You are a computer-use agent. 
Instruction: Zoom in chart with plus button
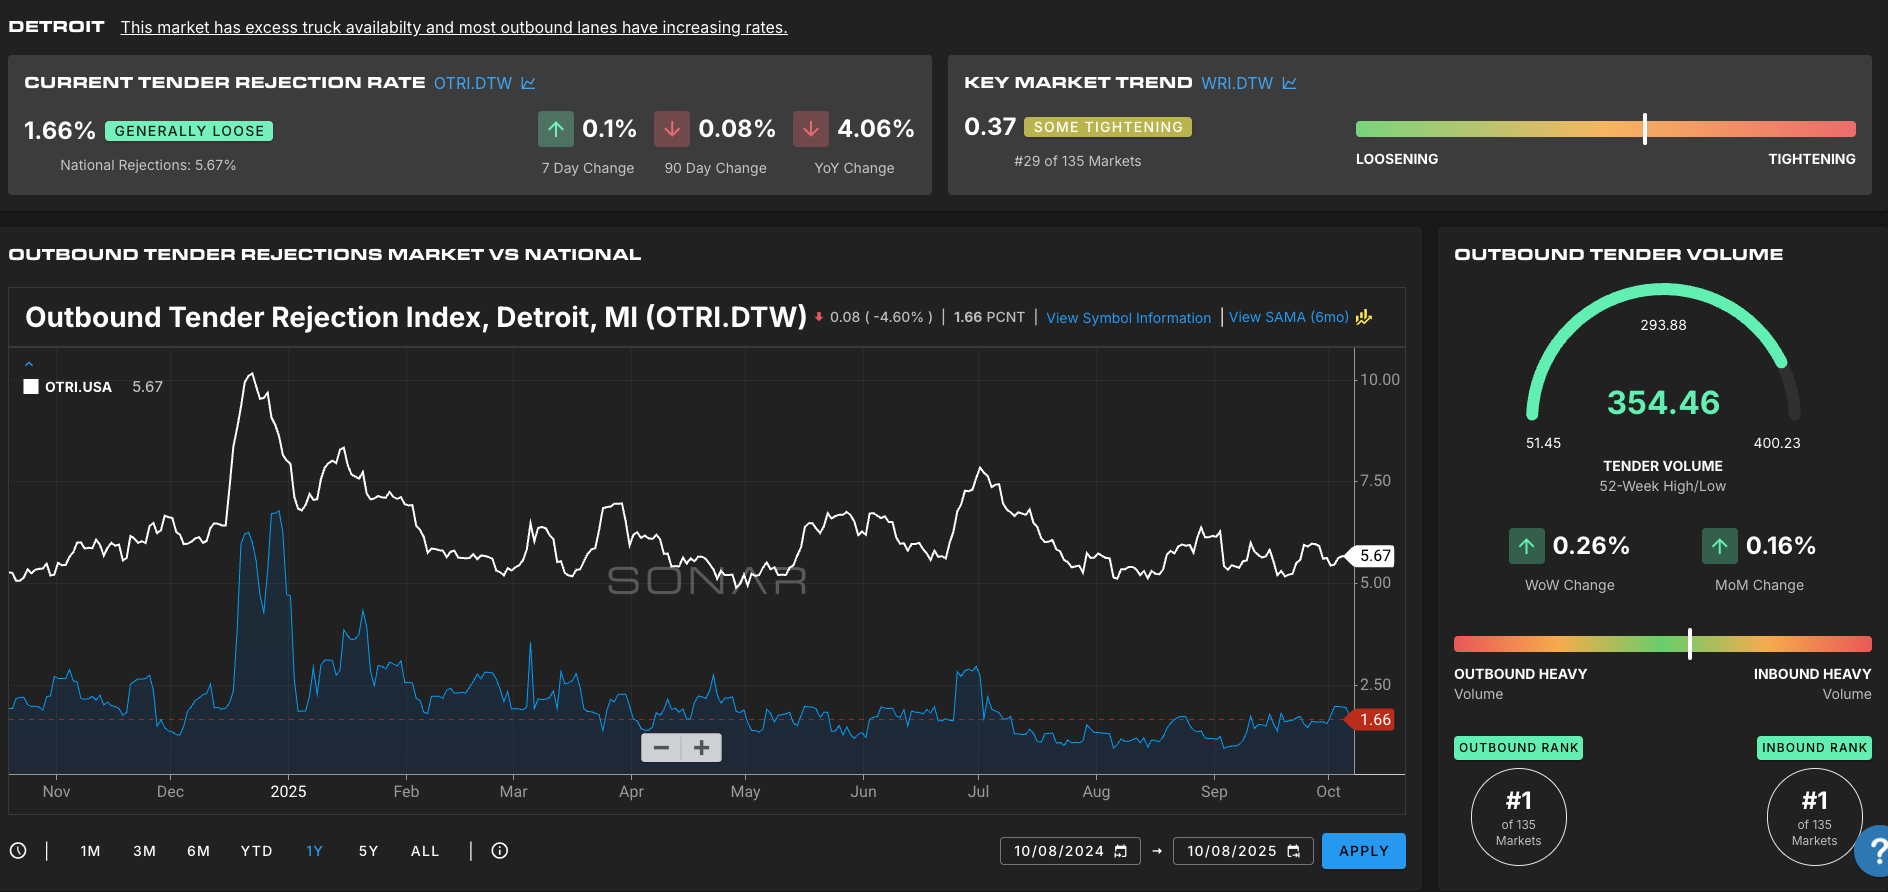coord(702,748)
